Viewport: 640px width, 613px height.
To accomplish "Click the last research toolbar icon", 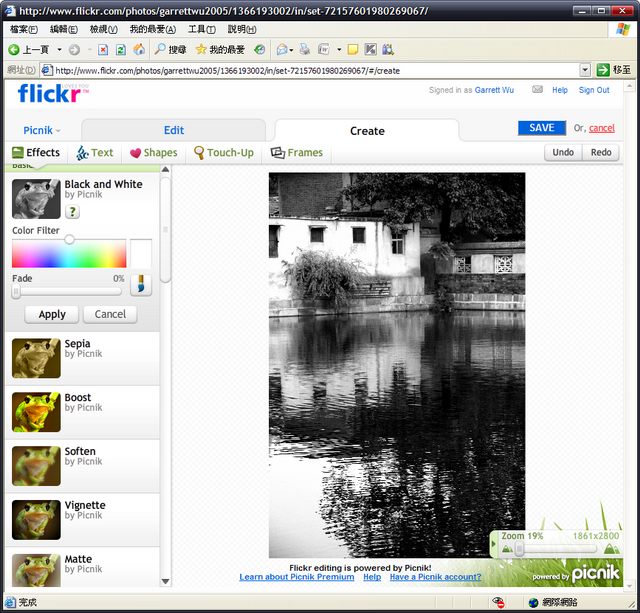I will tap(388, 50).
